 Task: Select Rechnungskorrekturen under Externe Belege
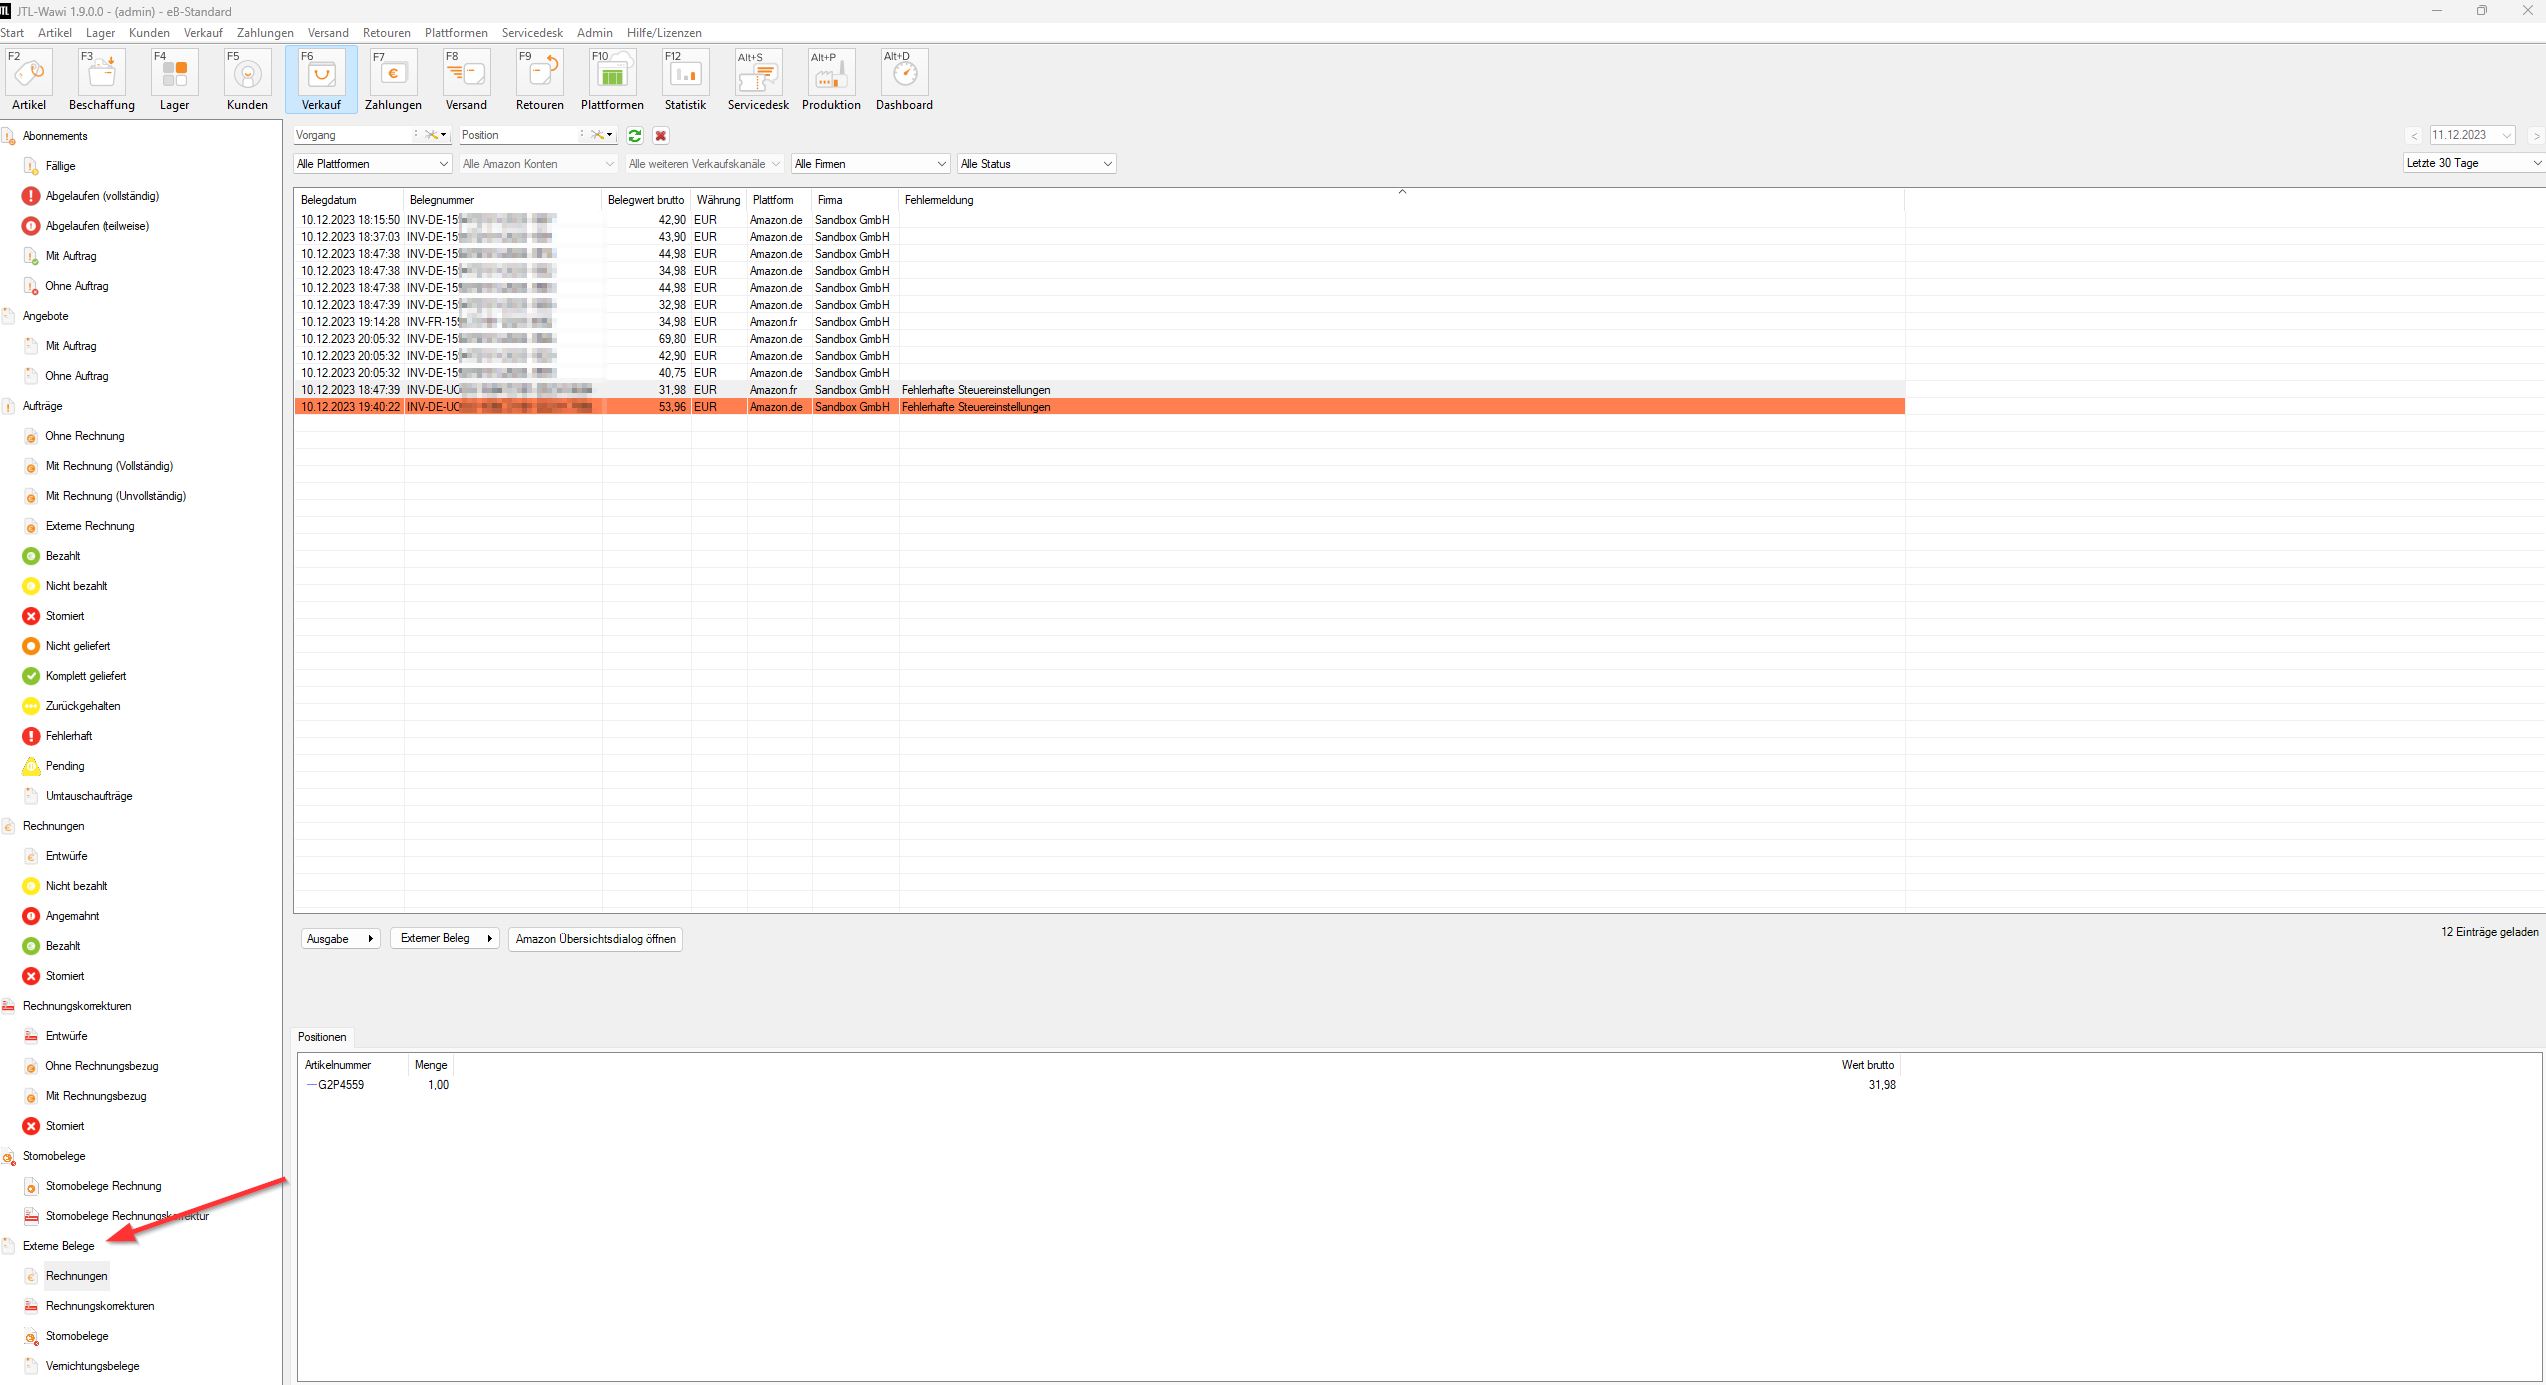coord(100,1306)
